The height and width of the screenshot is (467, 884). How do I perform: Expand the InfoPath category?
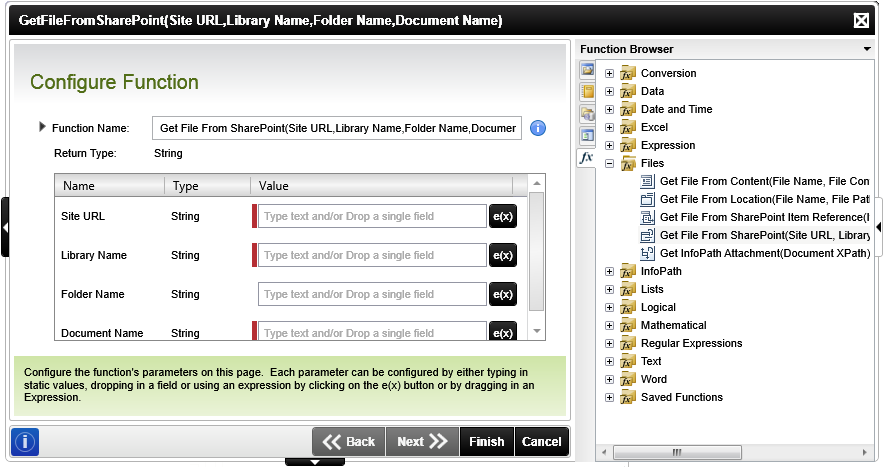pyautogui.click(x=609, y=271)
